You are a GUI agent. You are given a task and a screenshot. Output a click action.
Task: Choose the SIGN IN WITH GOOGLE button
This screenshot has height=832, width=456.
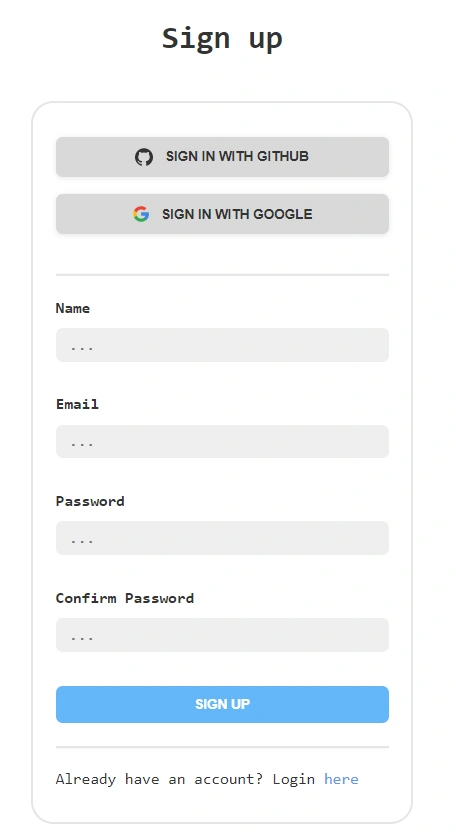pyautogui.click(x=222, y=214)
